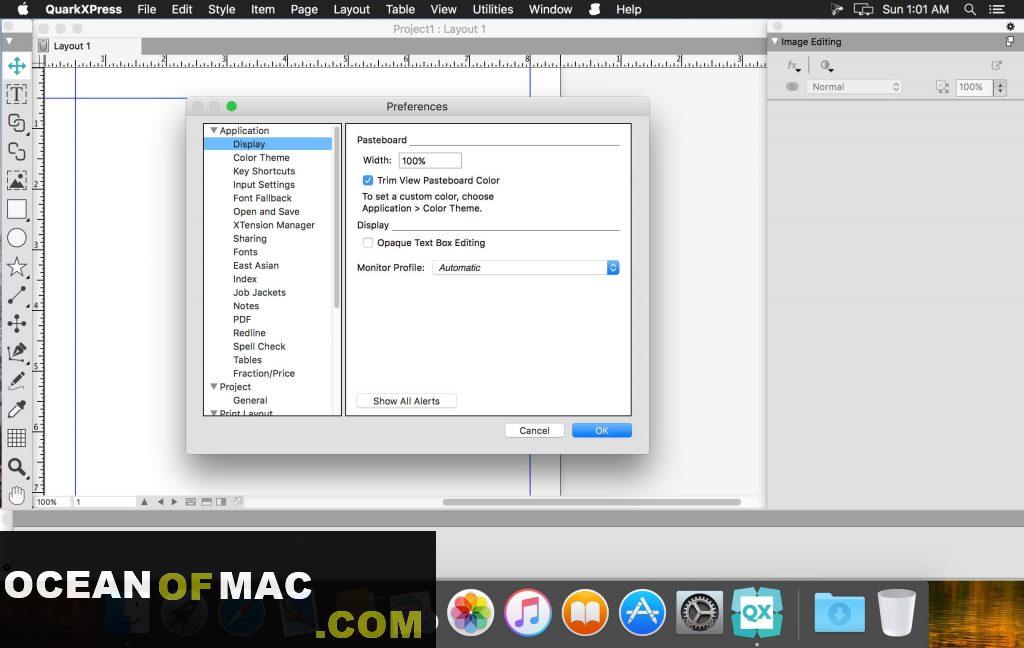The width and height of the screenshot is (1024, 648).
Task: Collapse the Image Editing panel
Action: coord(775,41)
